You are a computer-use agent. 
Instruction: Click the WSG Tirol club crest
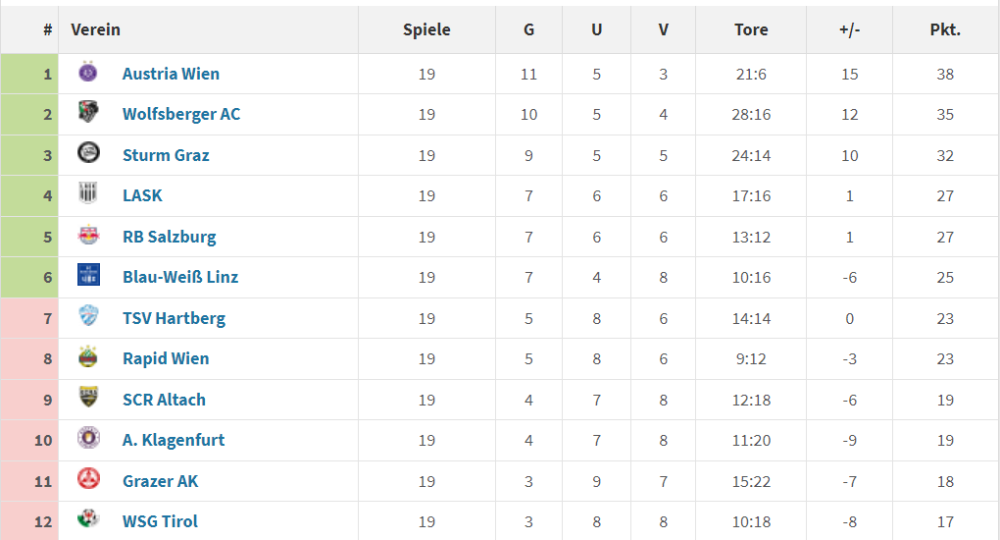pos(88,520)
